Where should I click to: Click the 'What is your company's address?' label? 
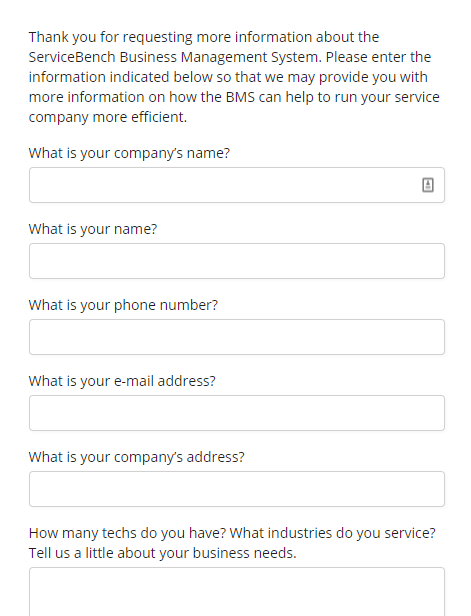137,457
